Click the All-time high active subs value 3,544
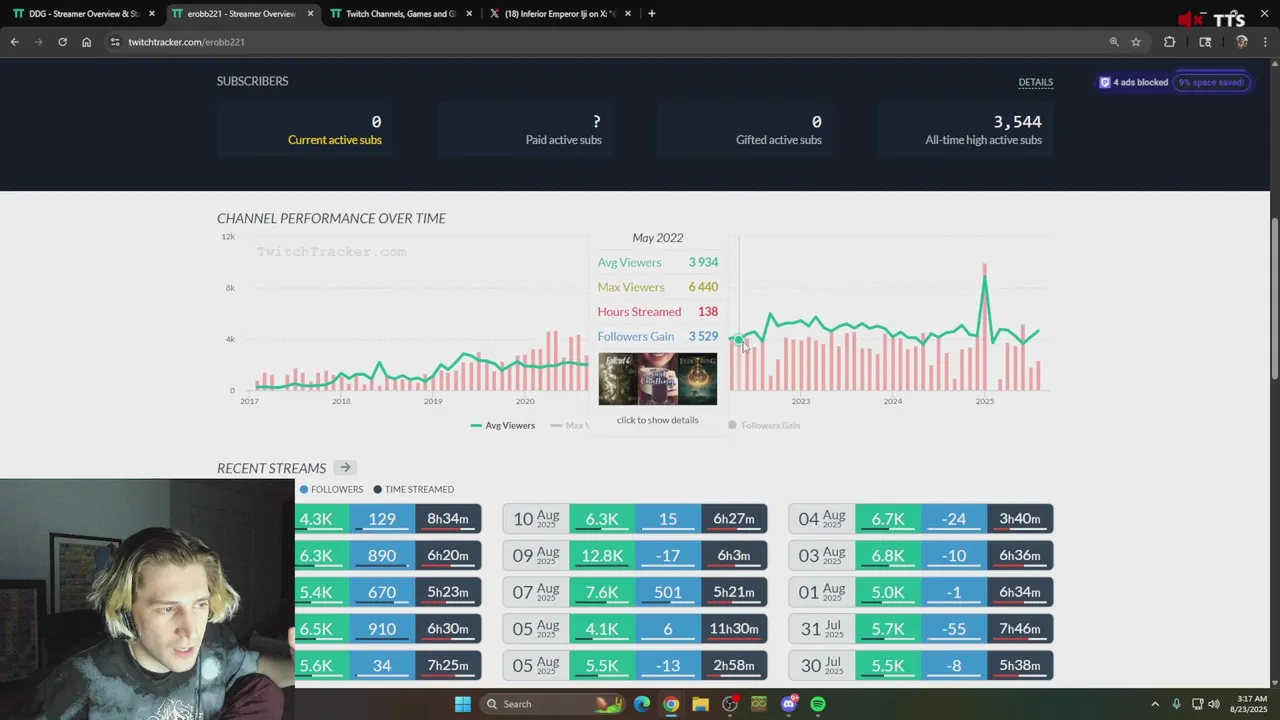 (1017, 122)
